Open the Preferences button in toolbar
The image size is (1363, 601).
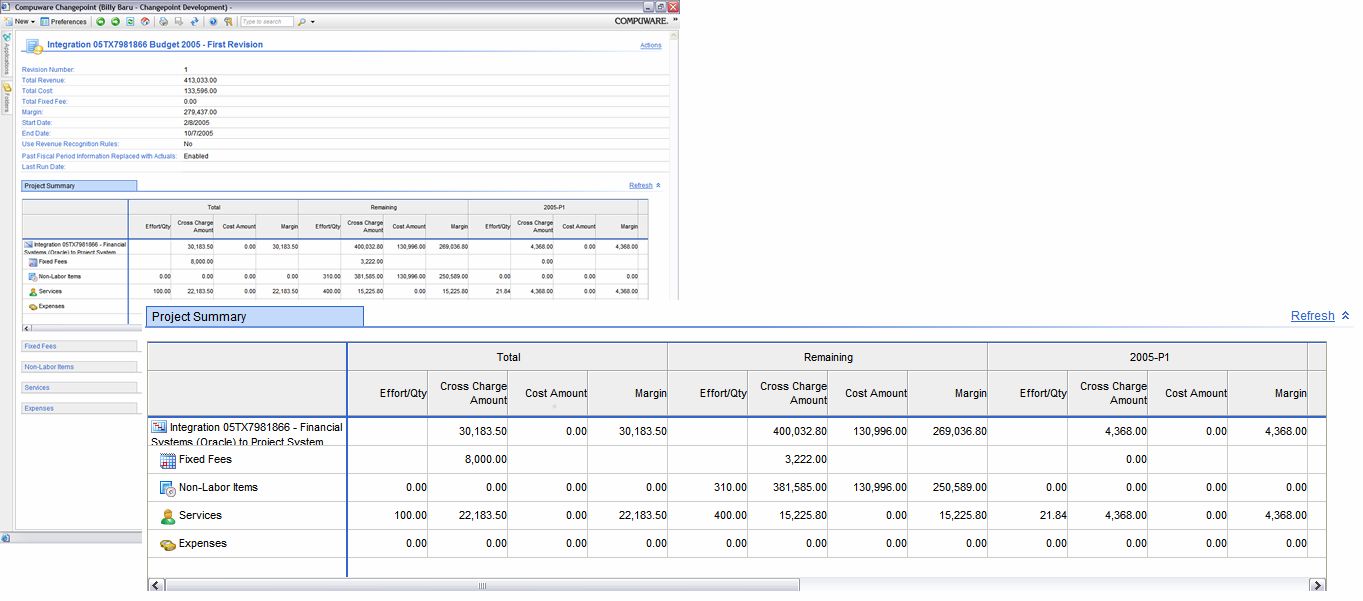[x=63, y=21]
